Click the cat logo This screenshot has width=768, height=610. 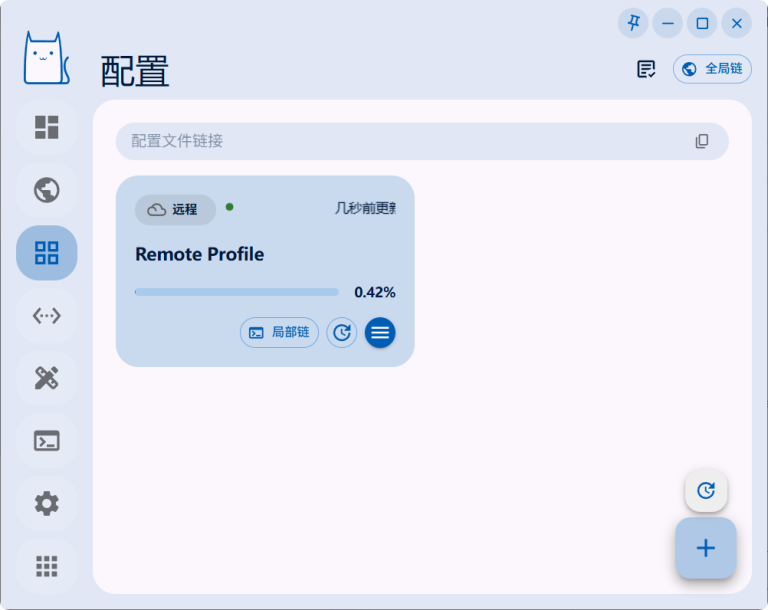(47, 58)
